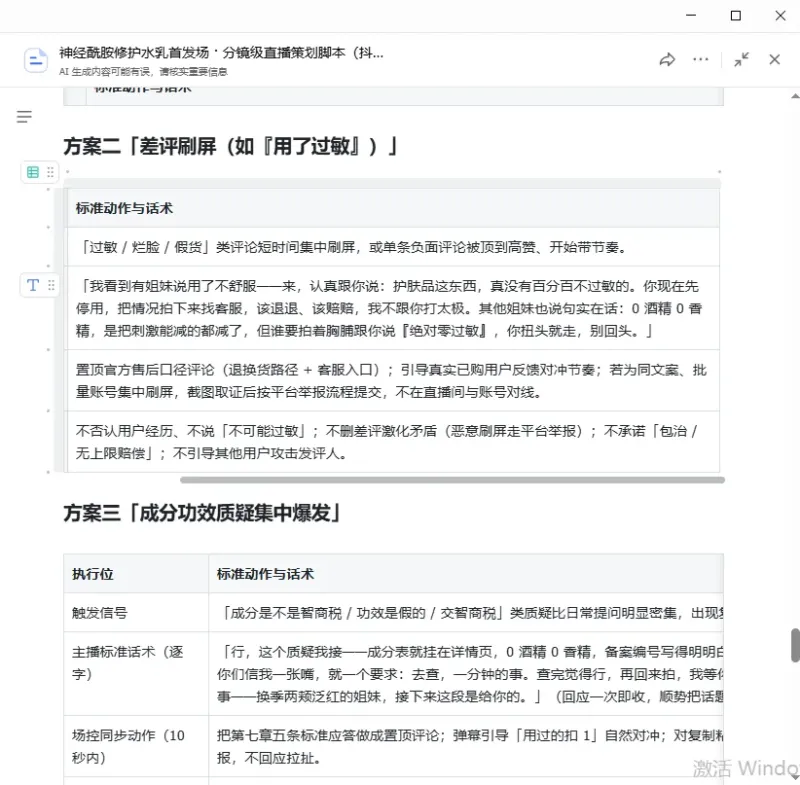The height and width of the screenshot is (785, 800).
Task: Click the cell starting 「行，这个质疑我接
Action: (x=466, y=674)
